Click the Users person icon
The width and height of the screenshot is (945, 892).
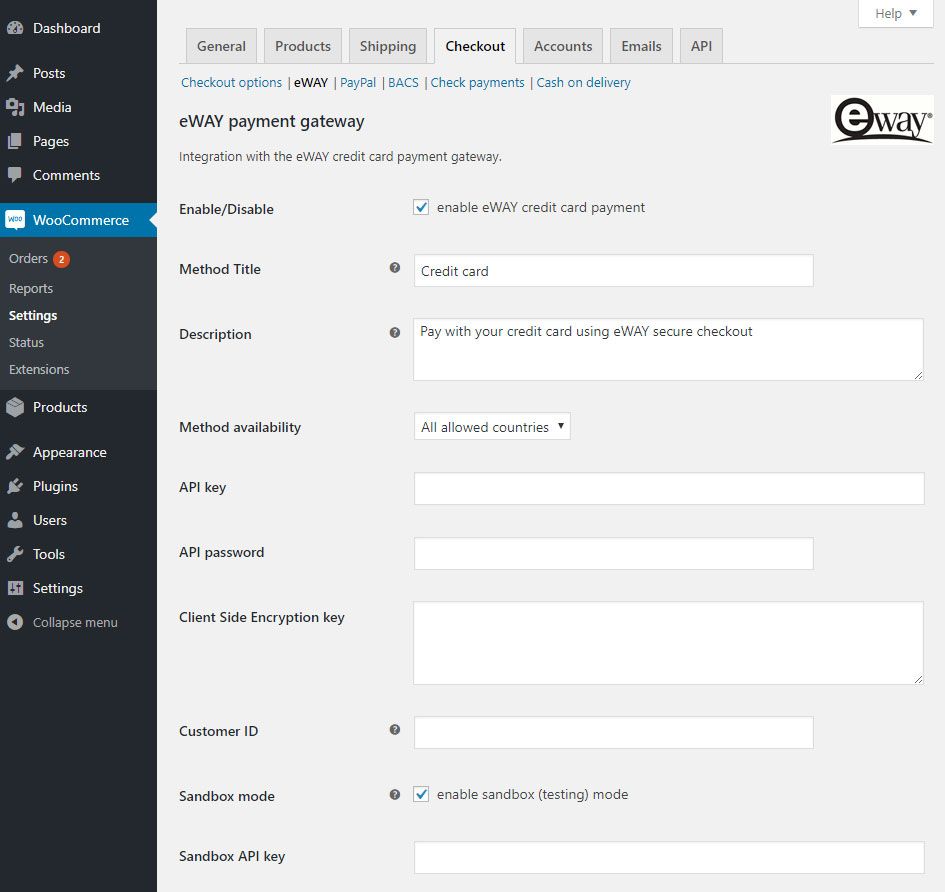15,520
